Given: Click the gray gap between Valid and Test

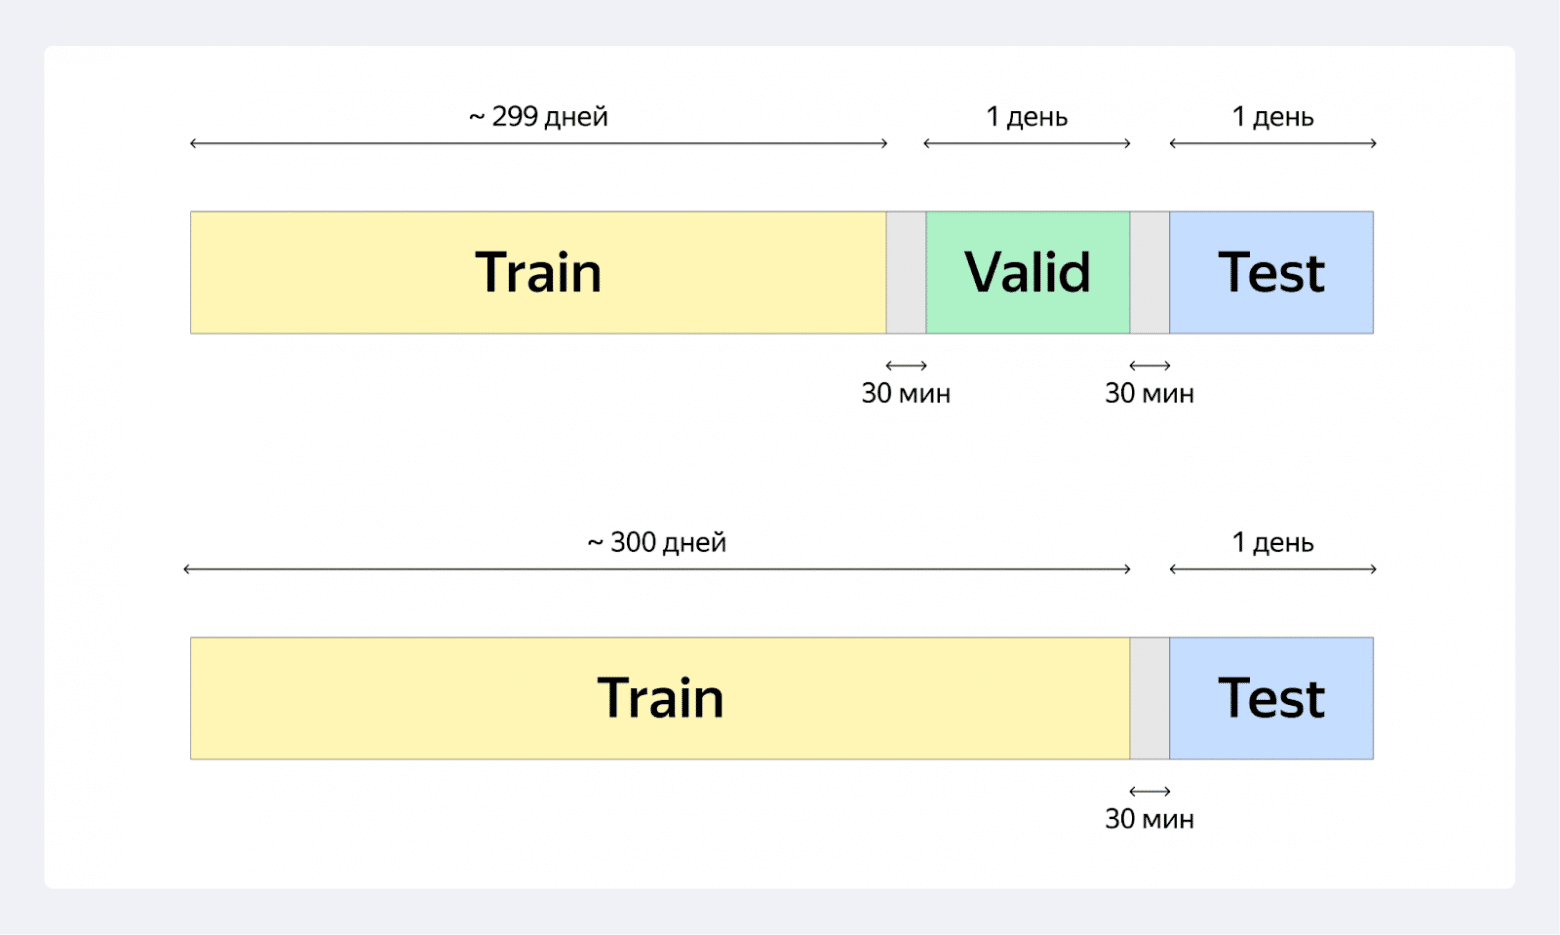Looking at the screenshot, I should point(1149,272).
